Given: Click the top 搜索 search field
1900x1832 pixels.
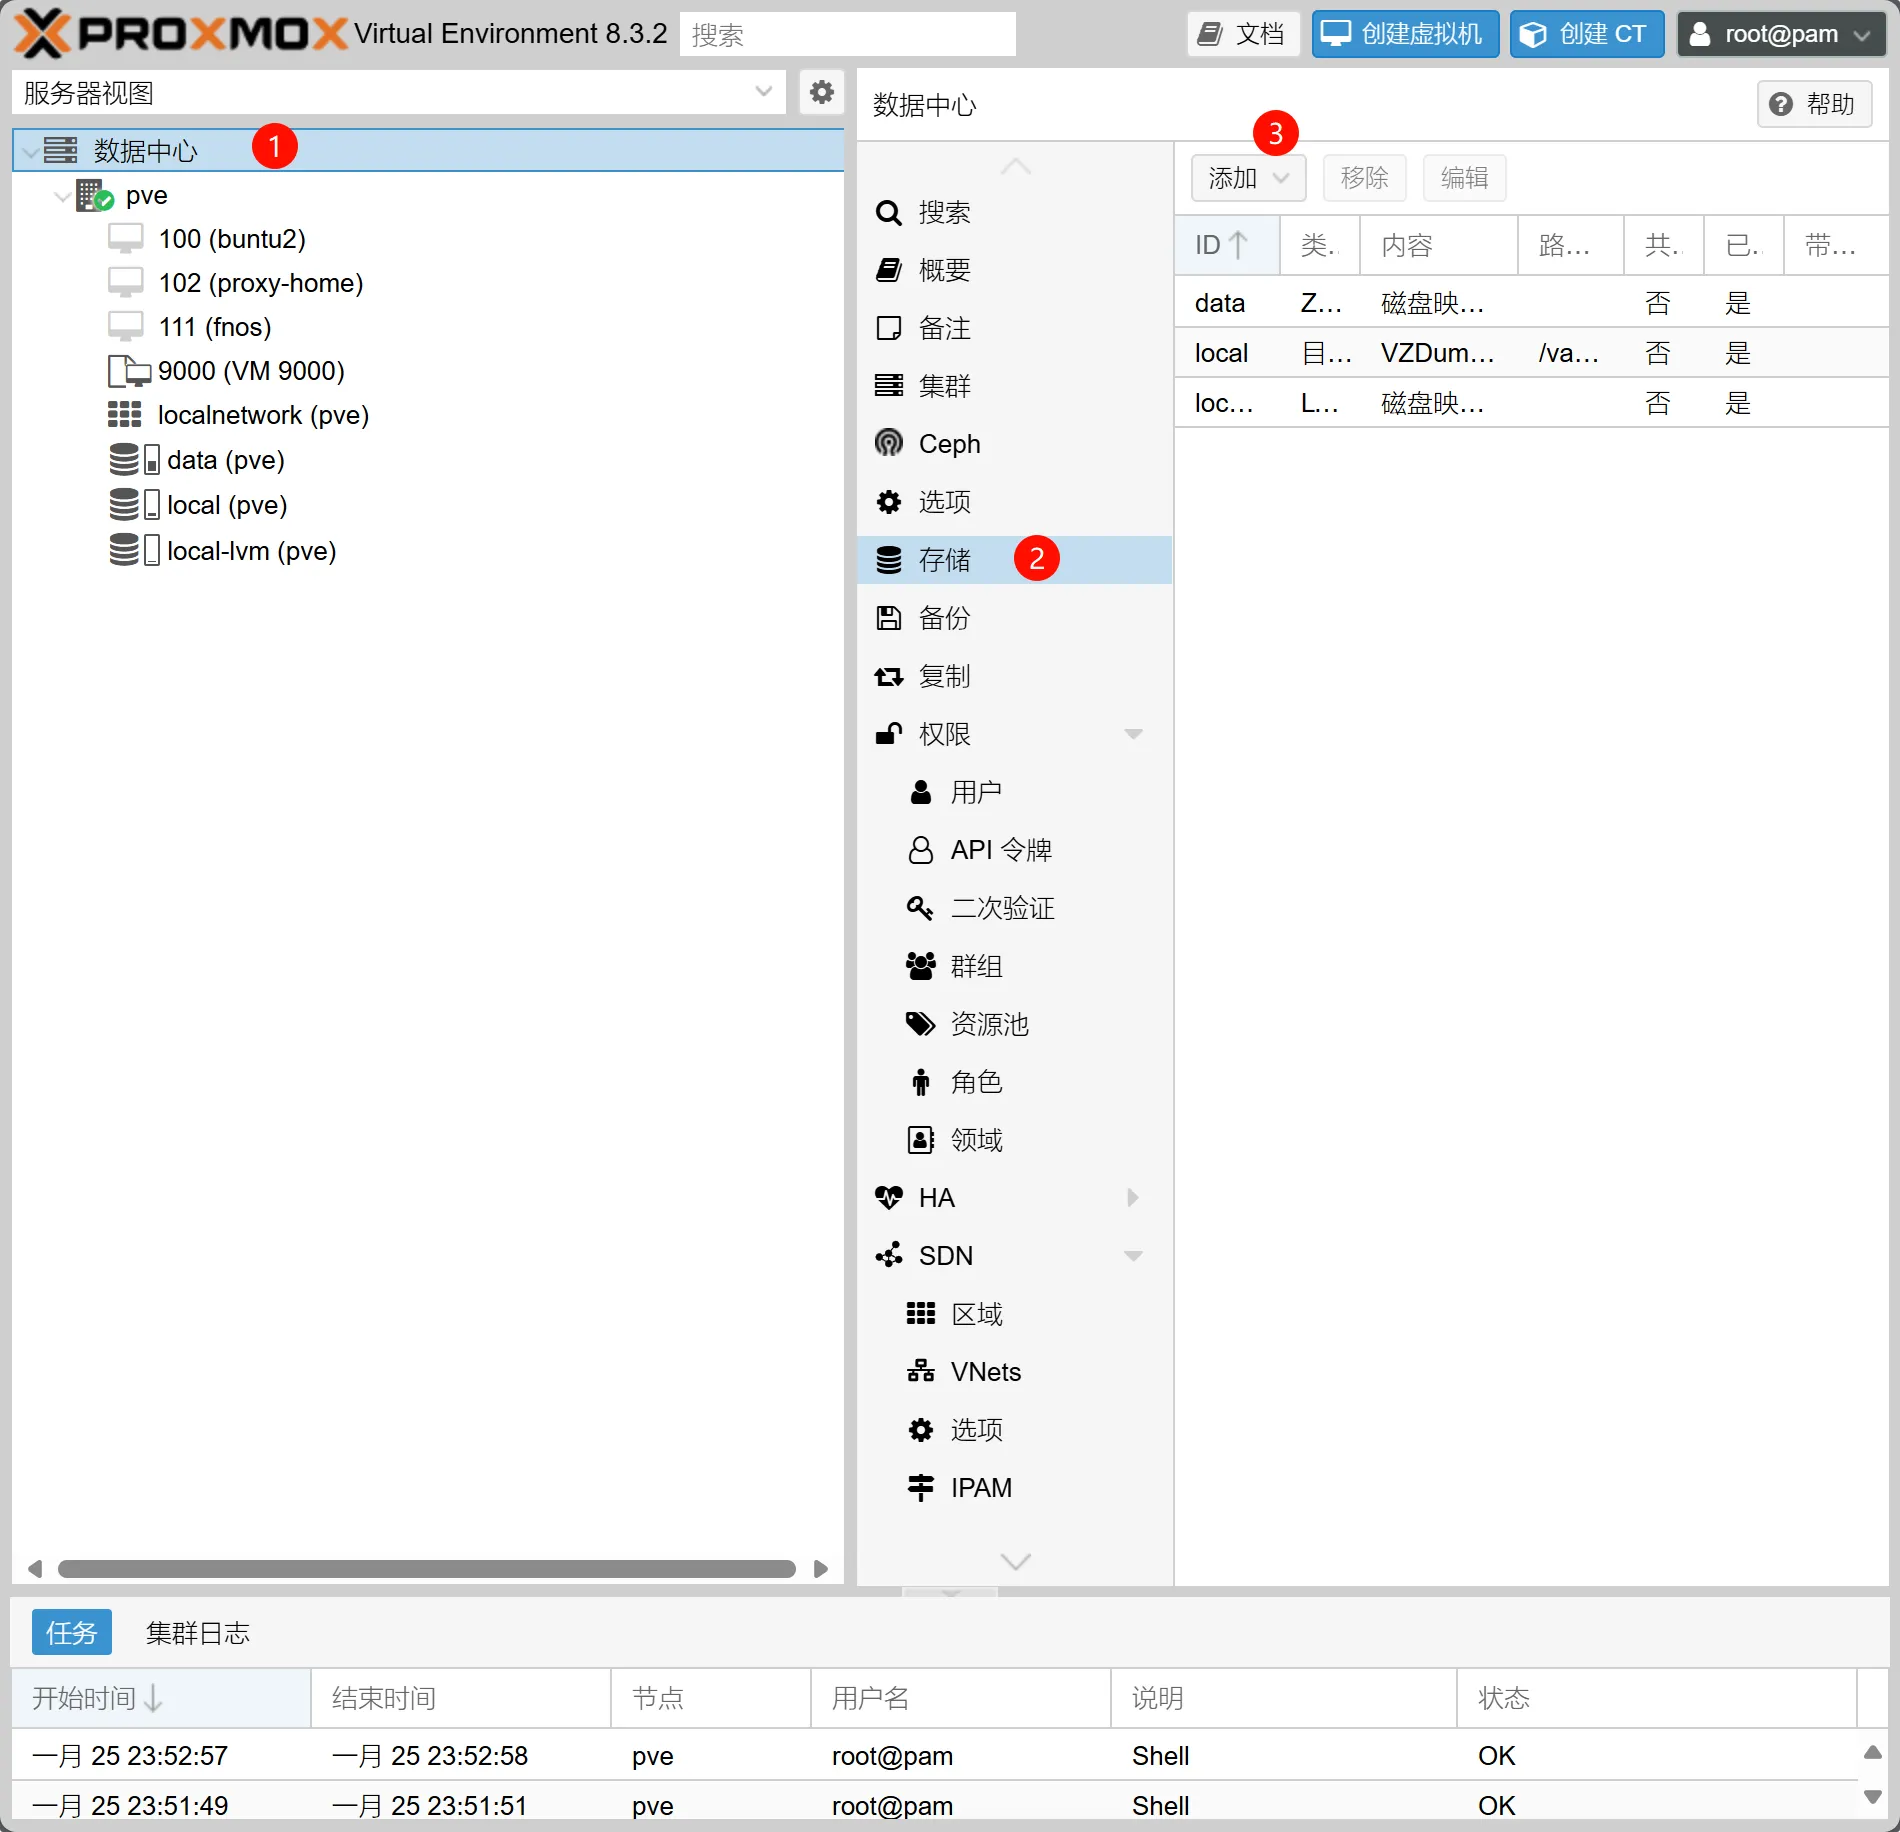Looking at the screenshot, I should coord(847,34).
